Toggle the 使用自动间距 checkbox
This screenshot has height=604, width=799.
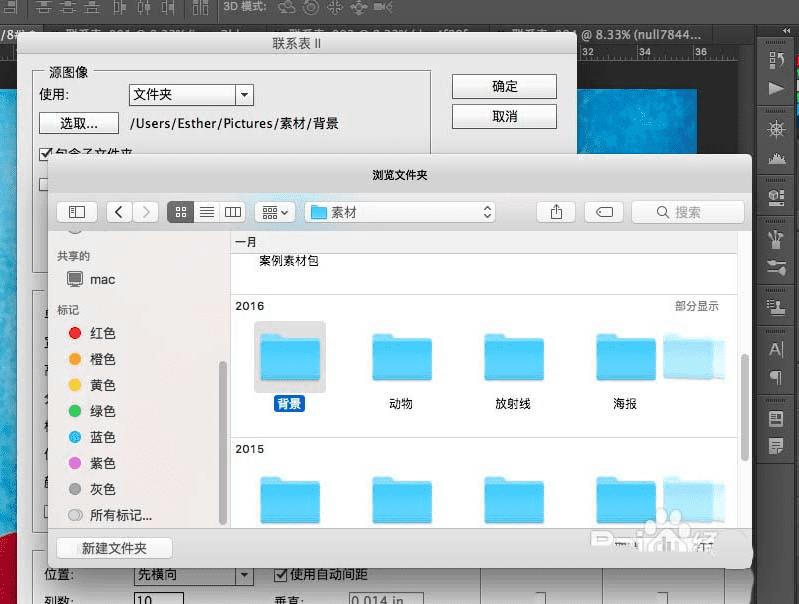pyautogui.click(x=280, y=575)
